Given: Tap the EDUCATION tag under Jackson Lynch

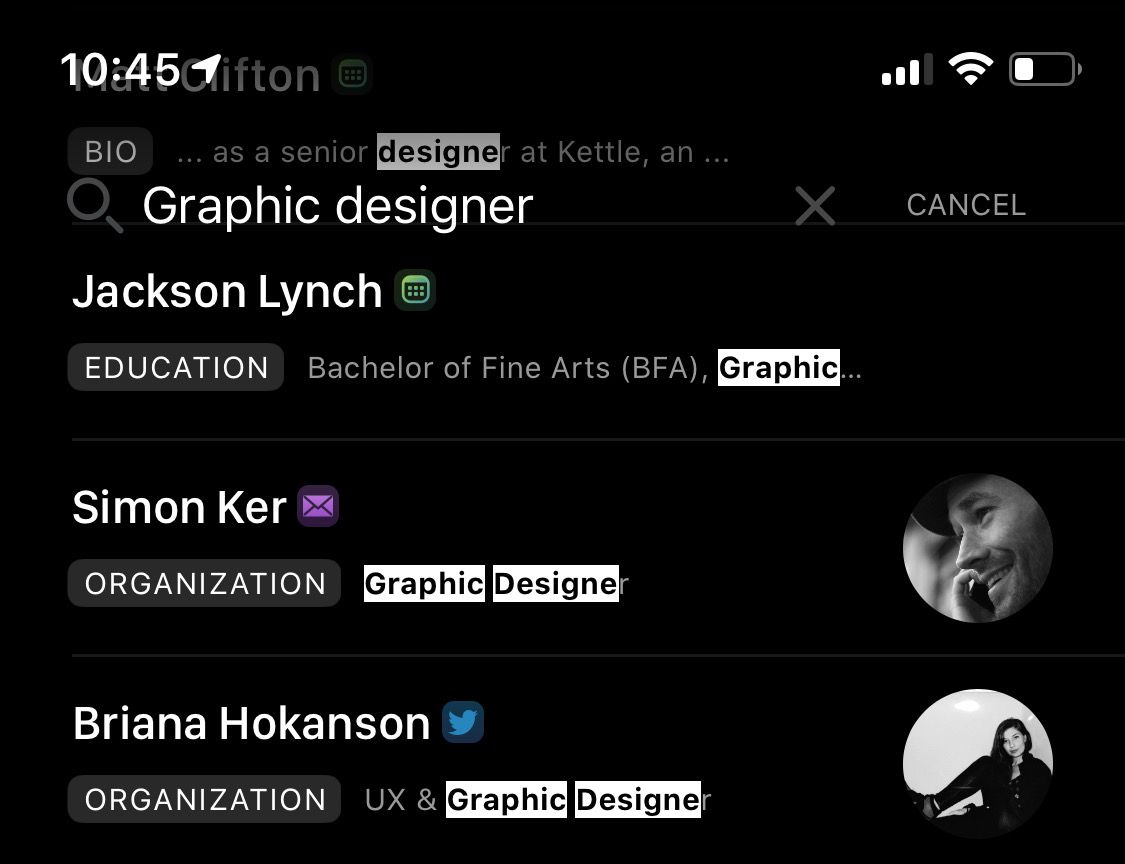Looking at the screenshot, I should point(176,368).
